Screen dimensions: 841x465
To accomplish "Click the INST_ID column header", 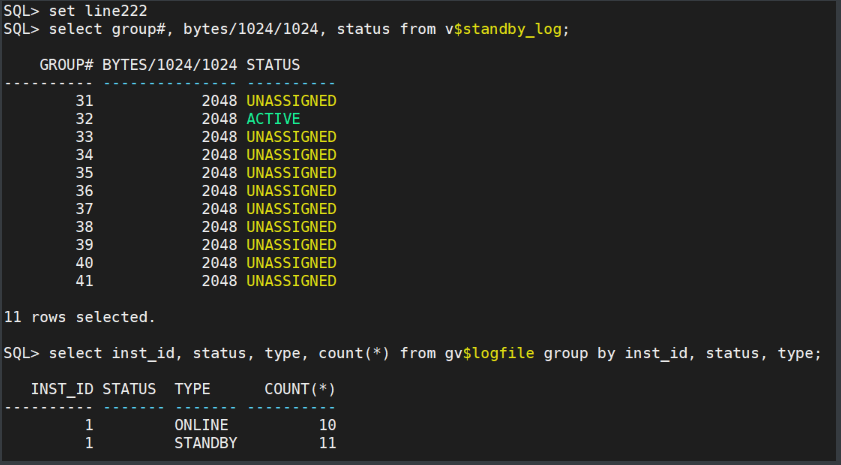I will click(62, 389).
